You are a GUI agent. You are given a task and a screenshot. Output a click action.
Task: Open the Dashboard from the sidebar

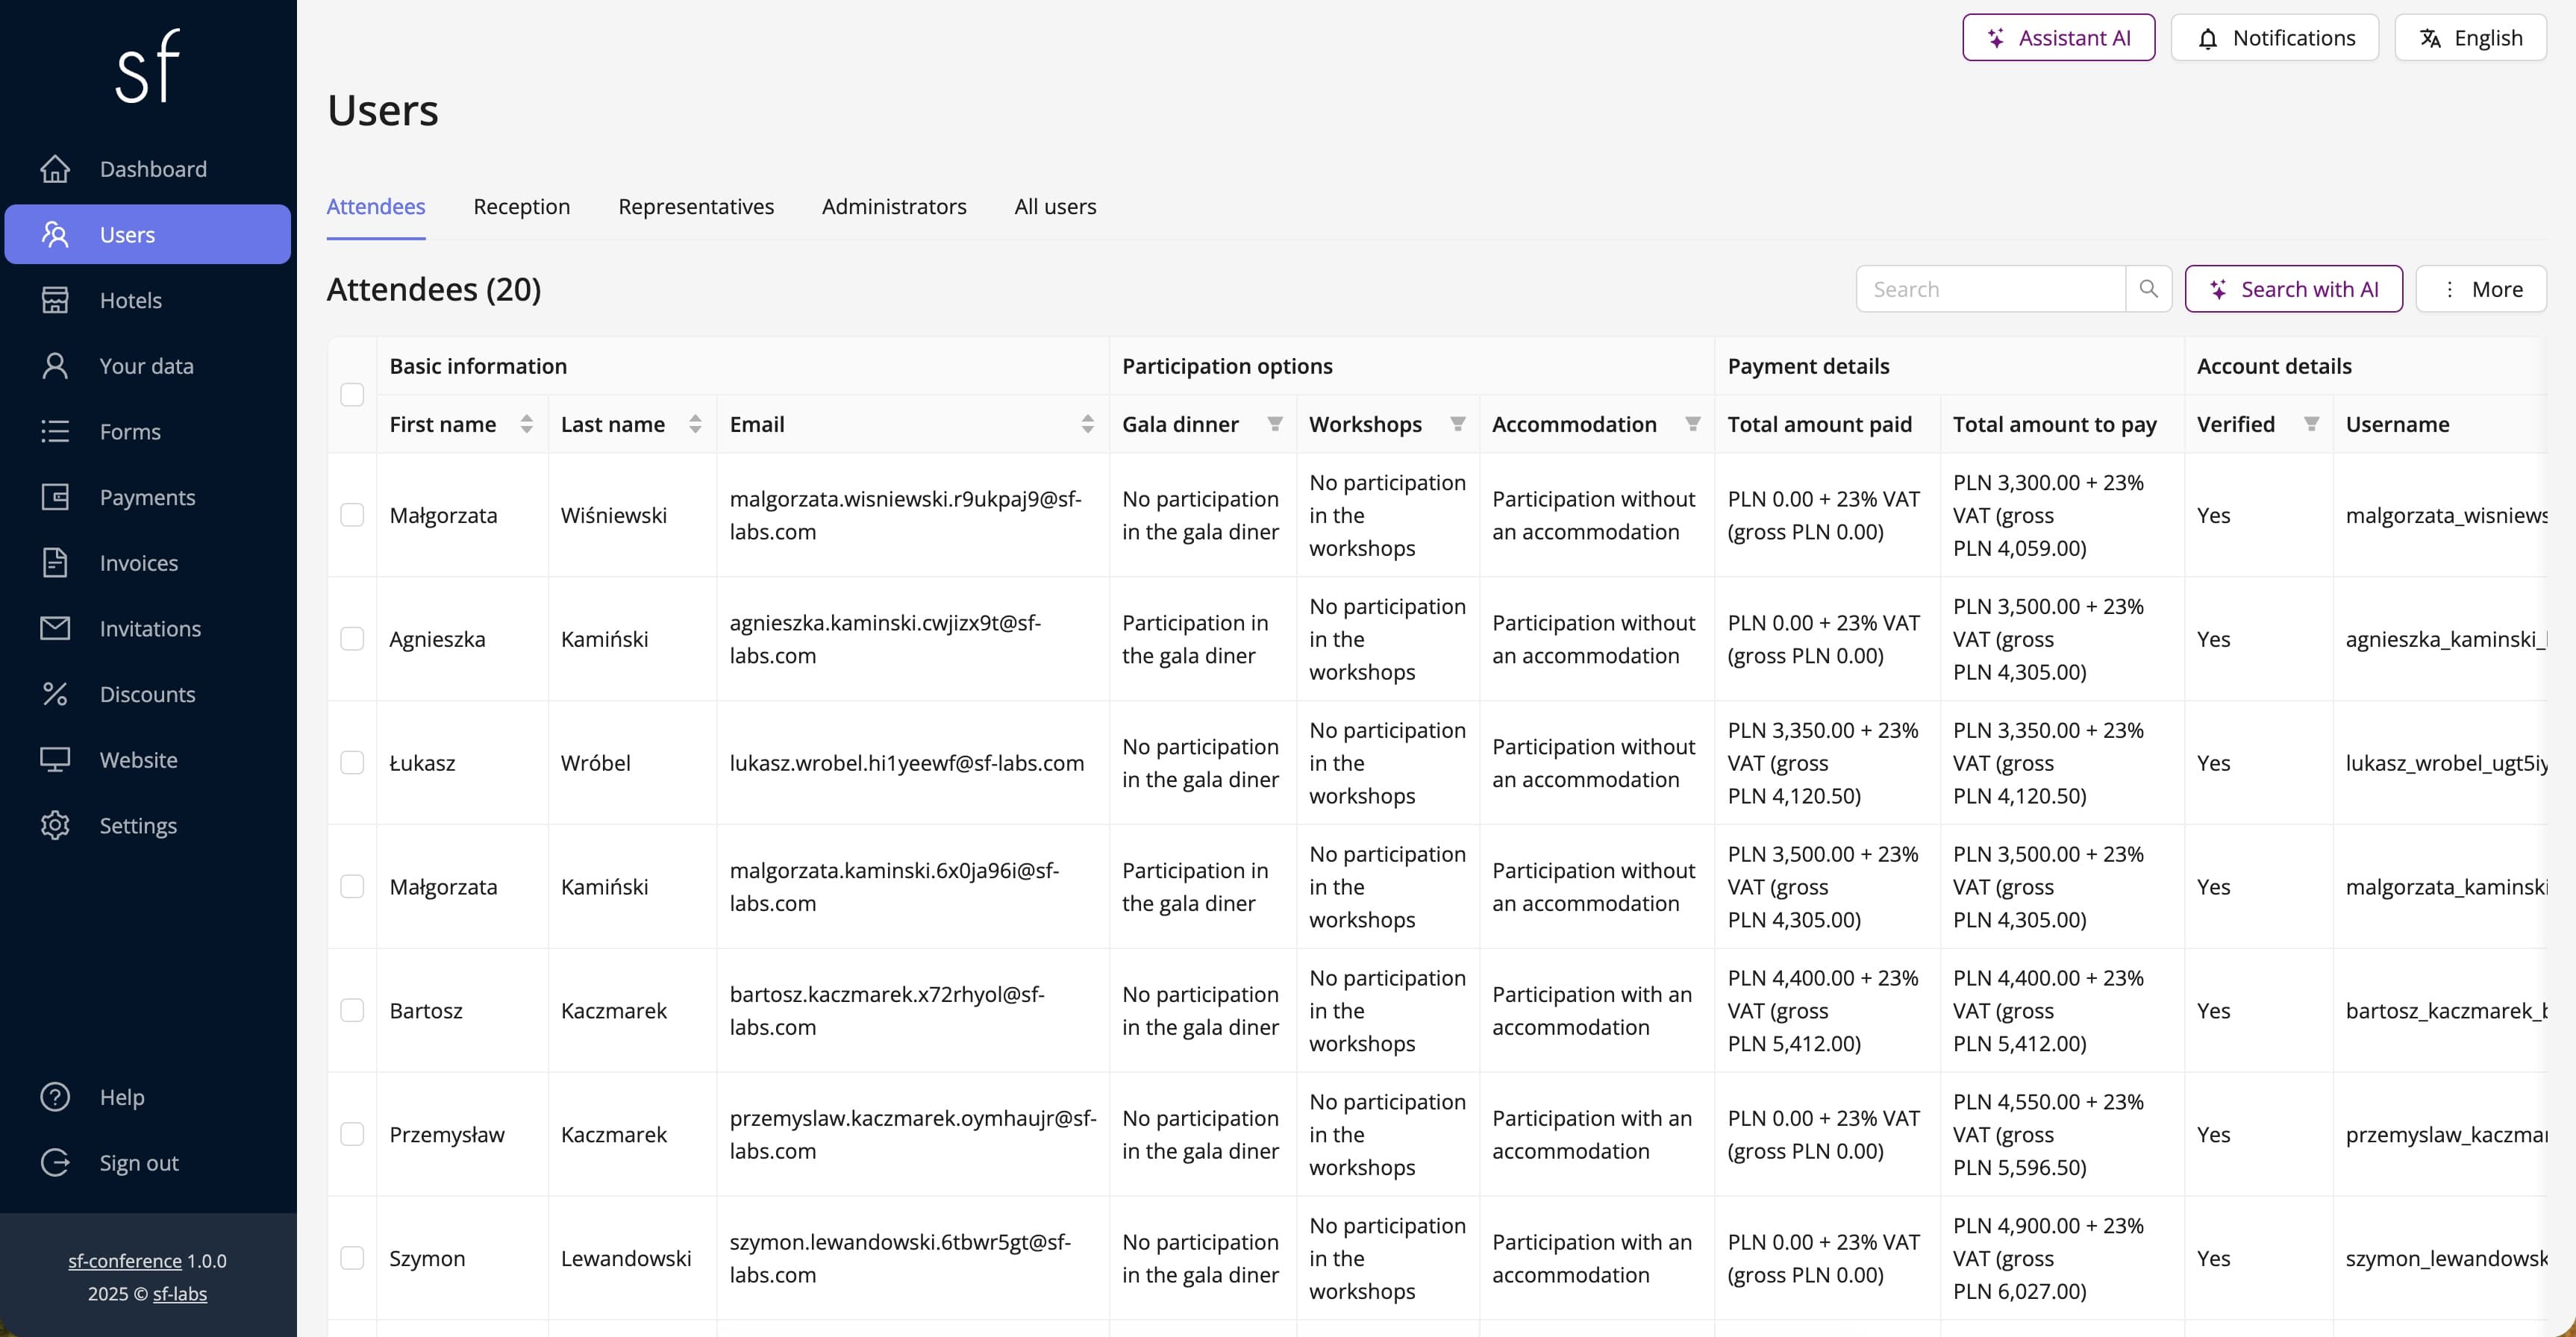coord(152,169)
